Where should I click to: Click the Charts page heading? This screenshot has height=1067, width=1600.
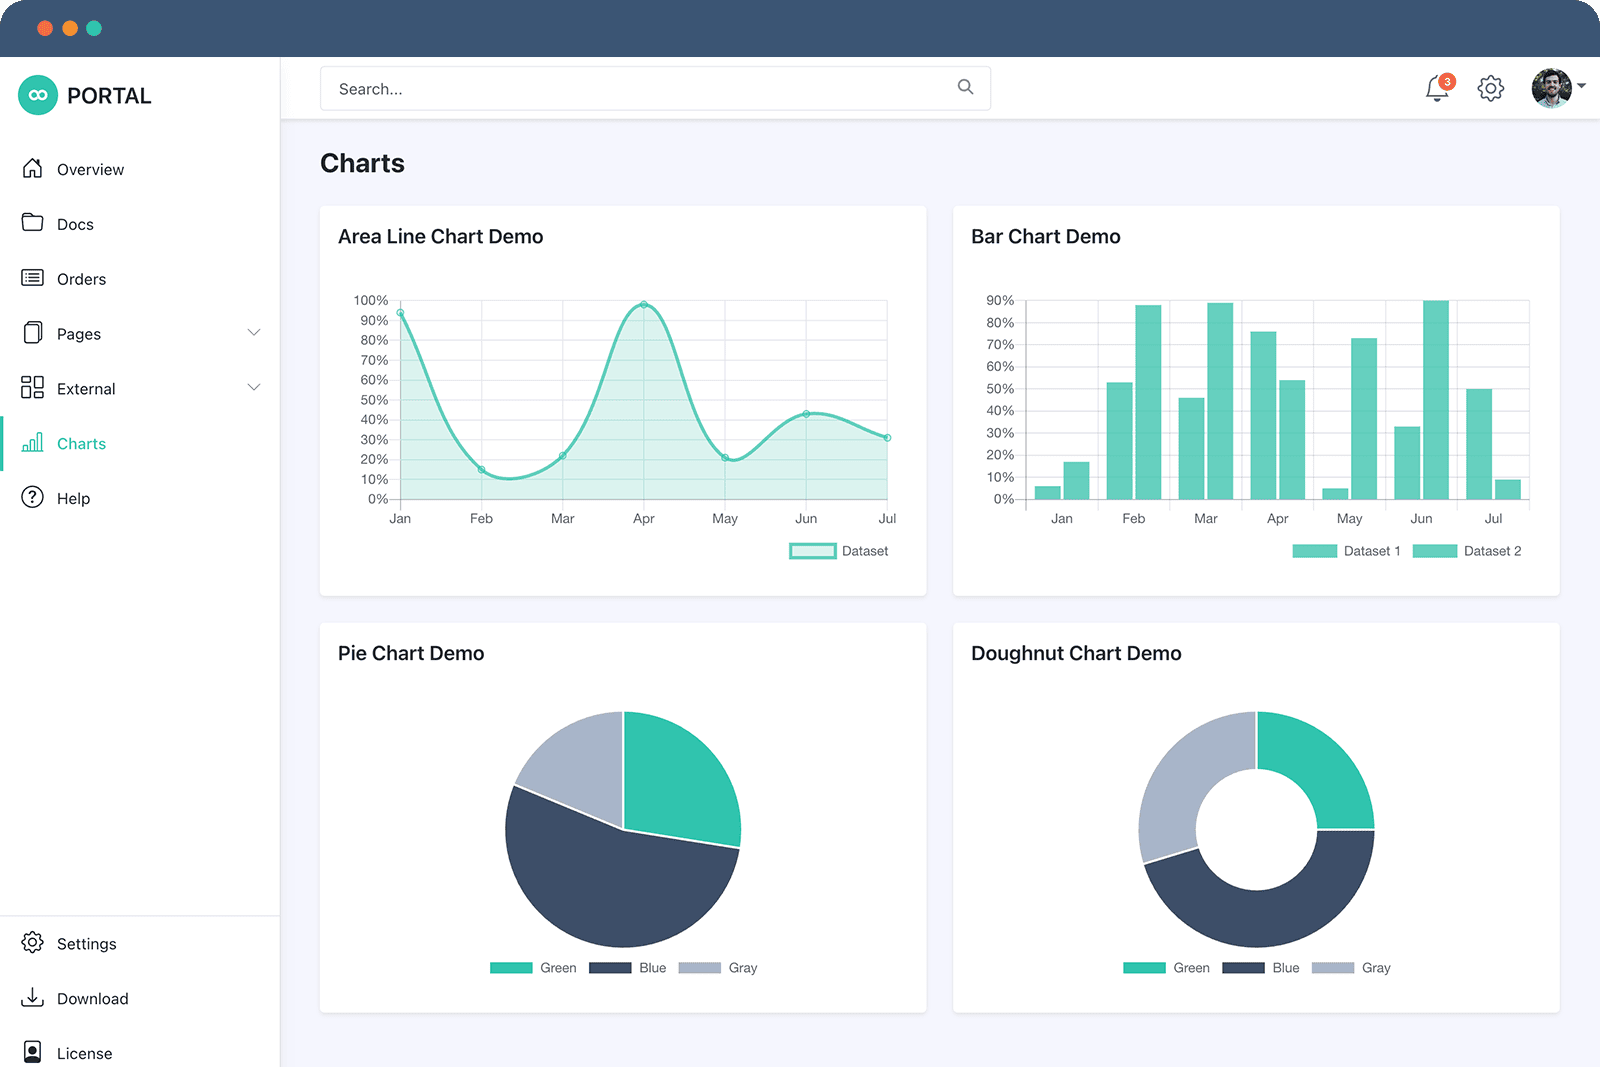(x=362, y=163)
